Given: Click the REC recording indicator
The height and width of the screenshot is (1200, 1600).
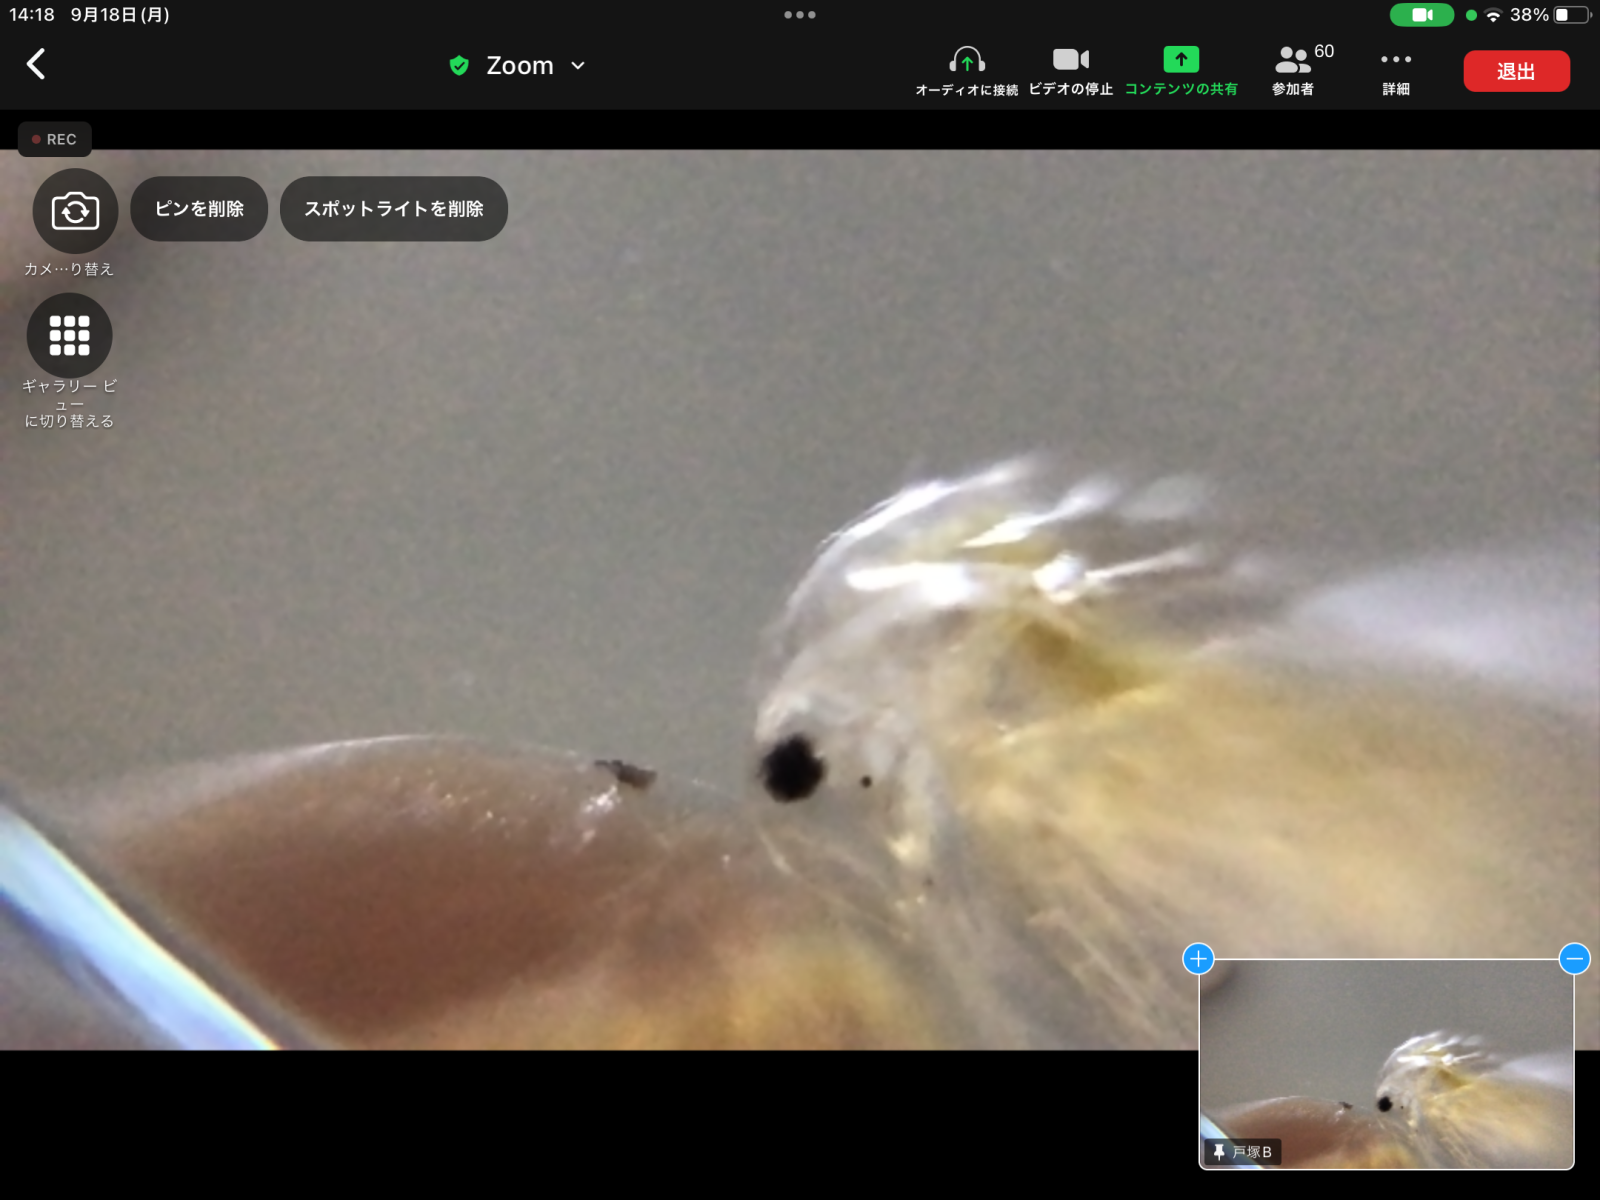Looking at the screenshot, I should pyautogui.click(x=55, y=139).
